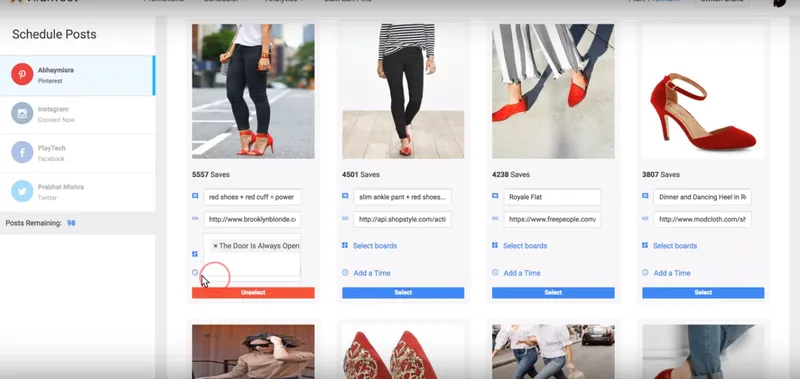Click the striped top and black pants photo
Viewport: 800px width, 379px height.
pyautogui.click(x=403, y=91)
